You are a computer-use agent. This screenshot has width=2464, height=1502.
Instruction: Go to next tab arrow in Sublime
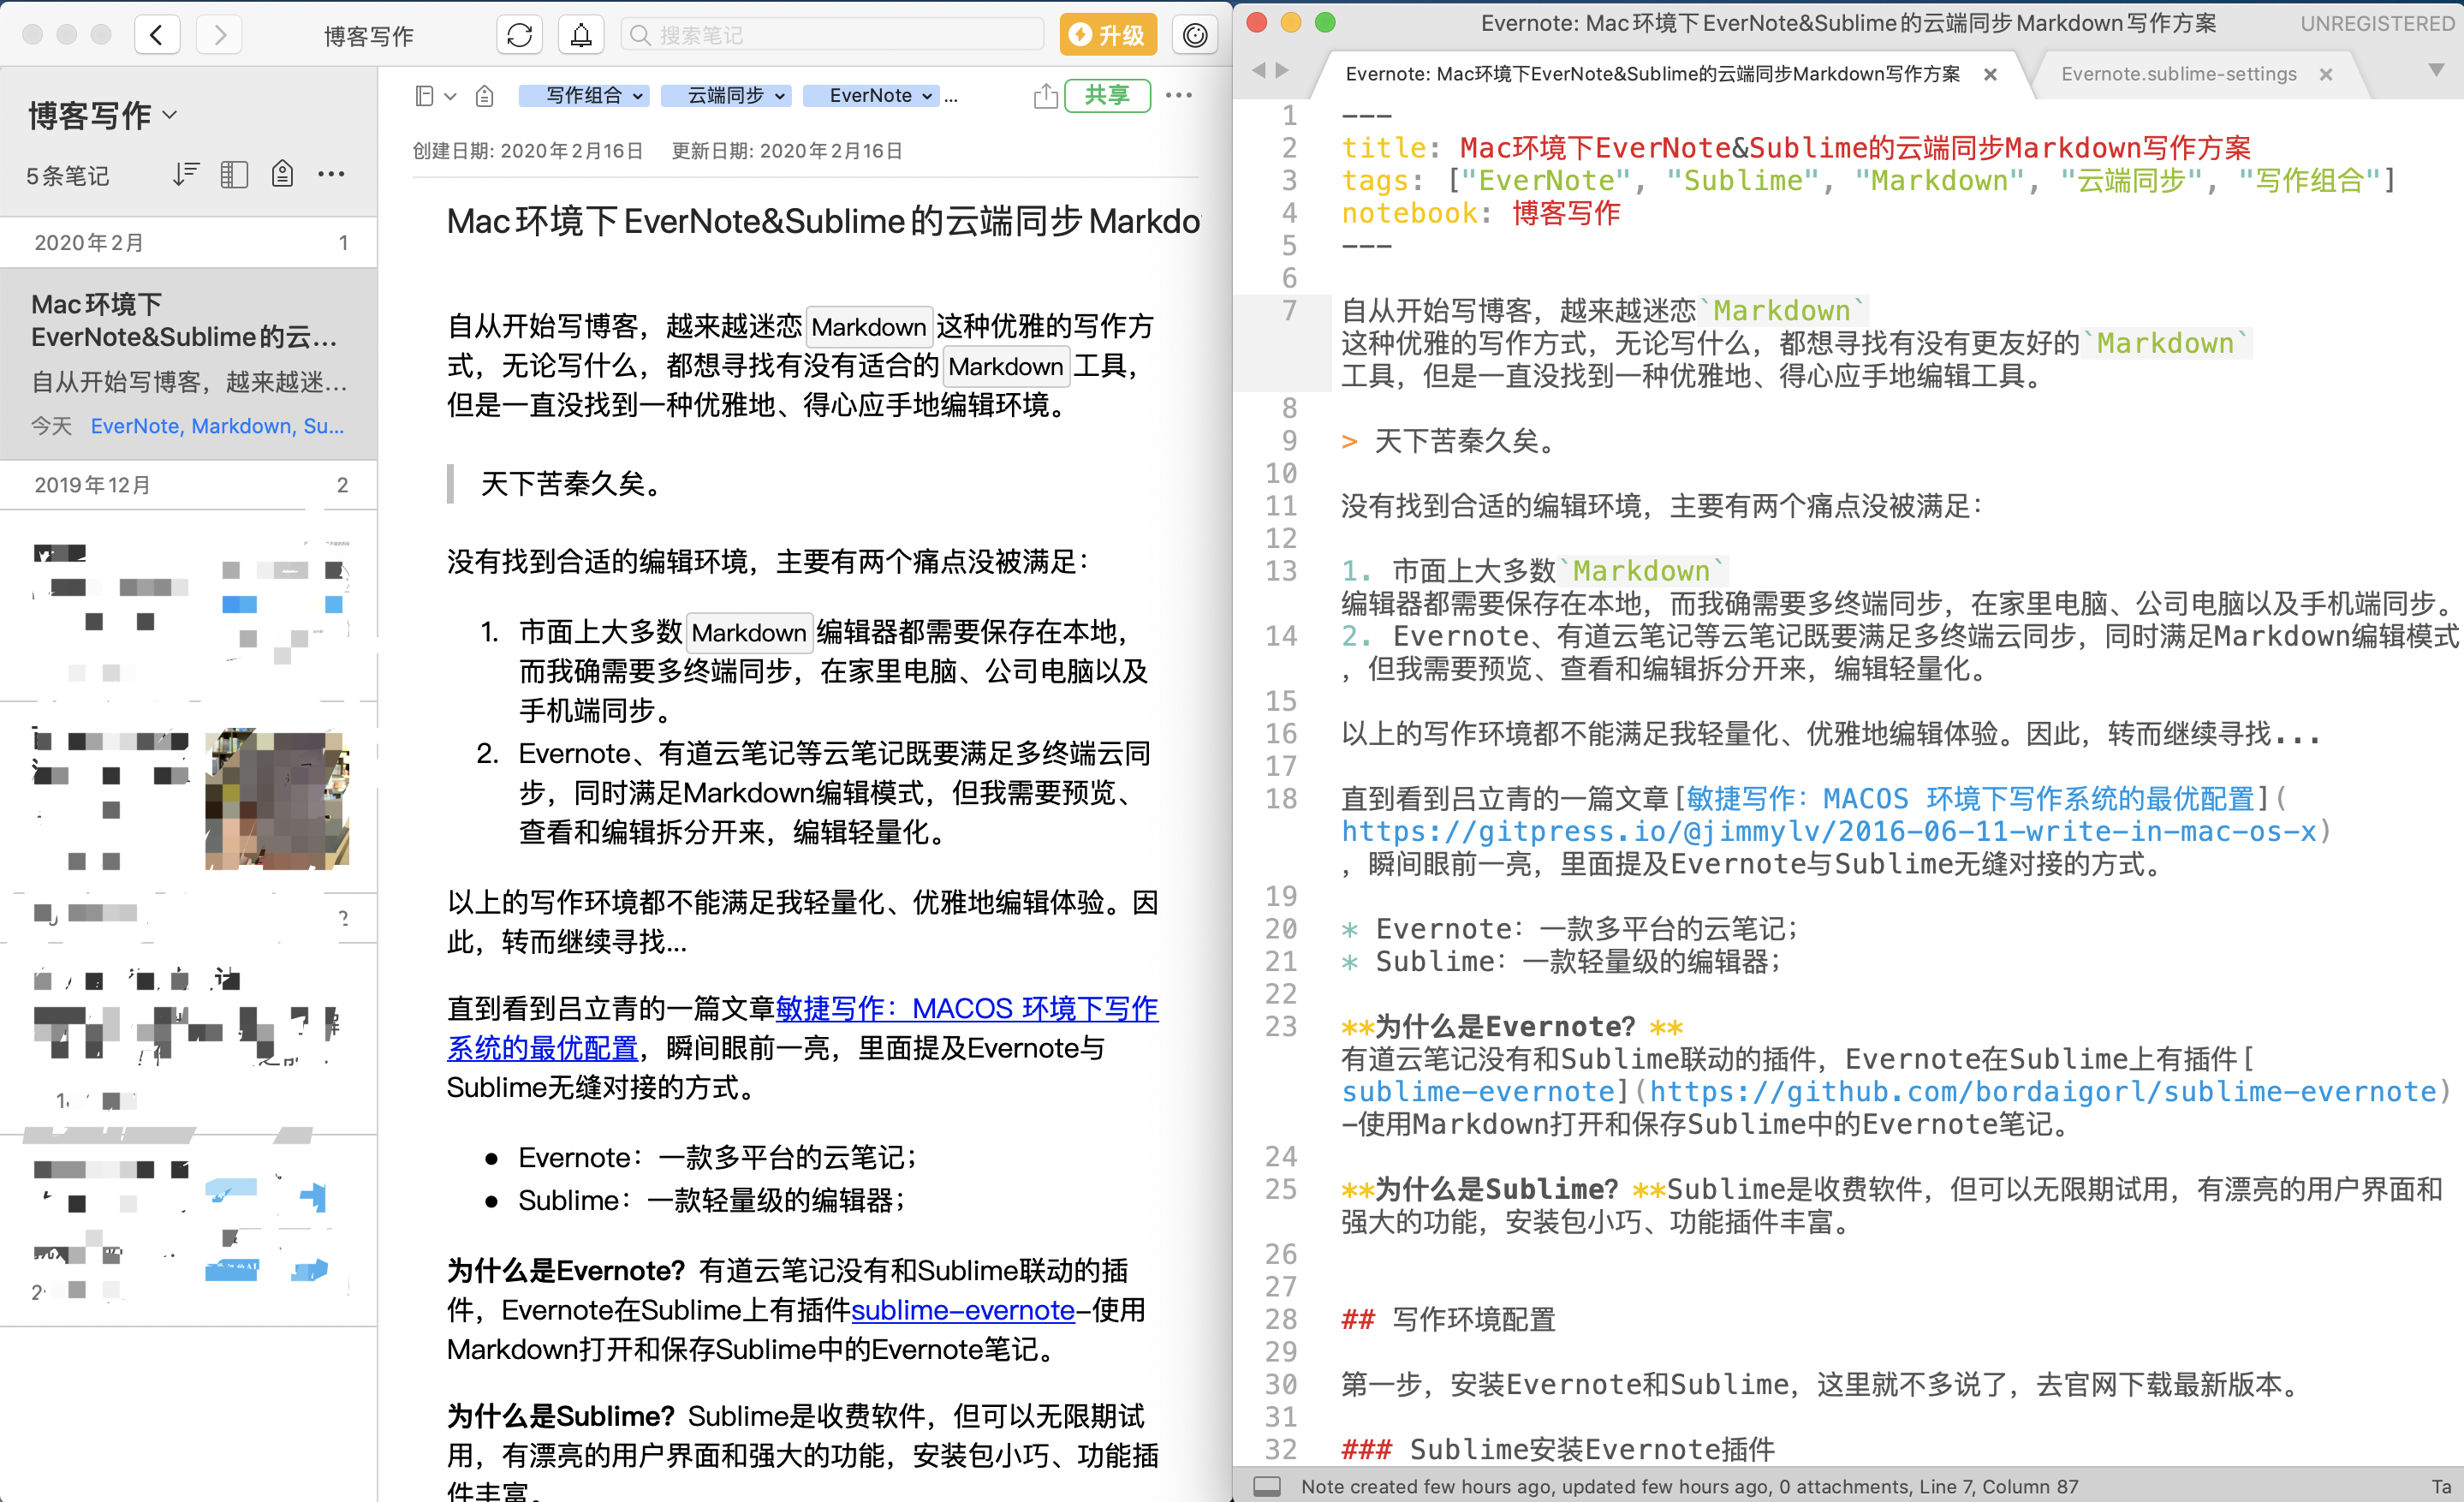click(1282, 70)
